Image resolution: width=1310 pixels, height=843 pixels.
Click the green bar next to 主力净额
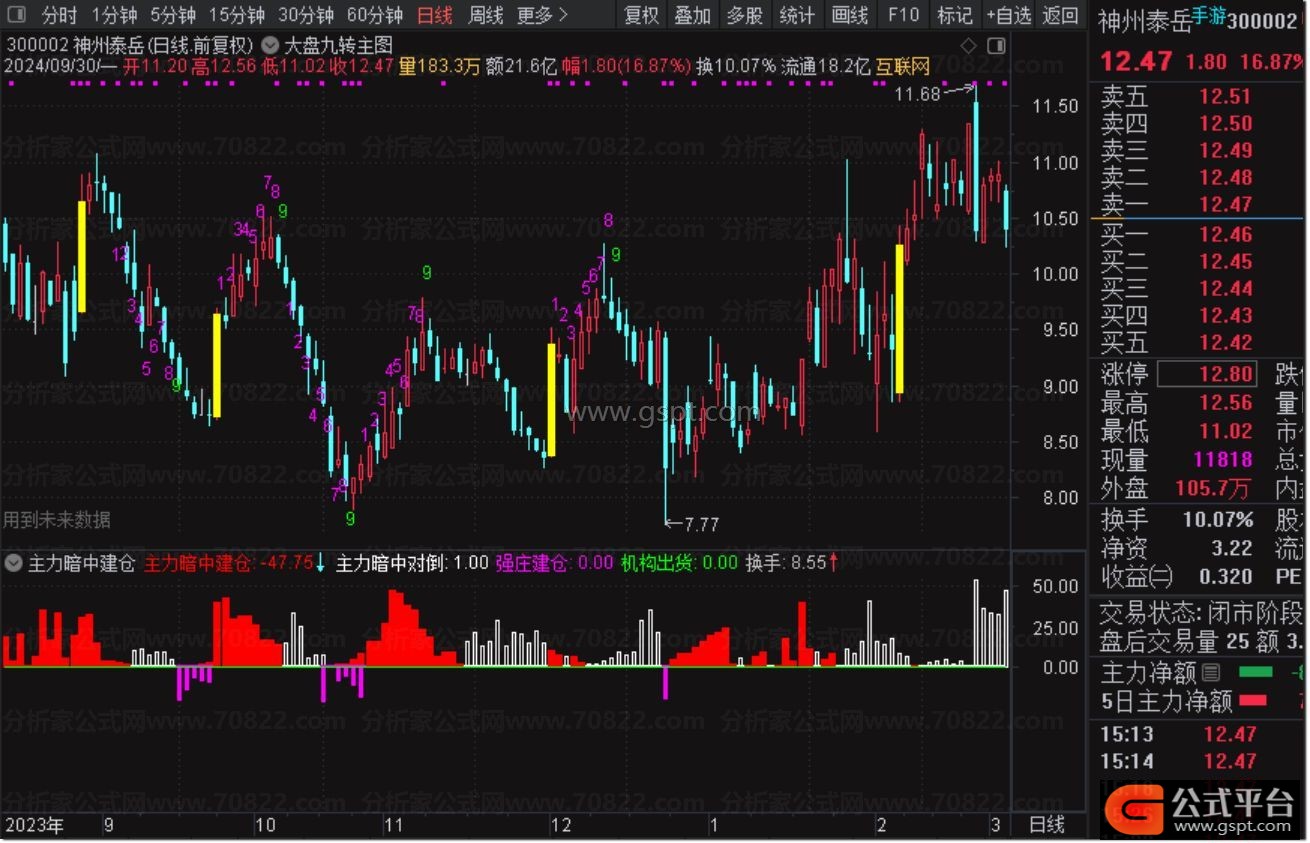(x=1256, y=673)
